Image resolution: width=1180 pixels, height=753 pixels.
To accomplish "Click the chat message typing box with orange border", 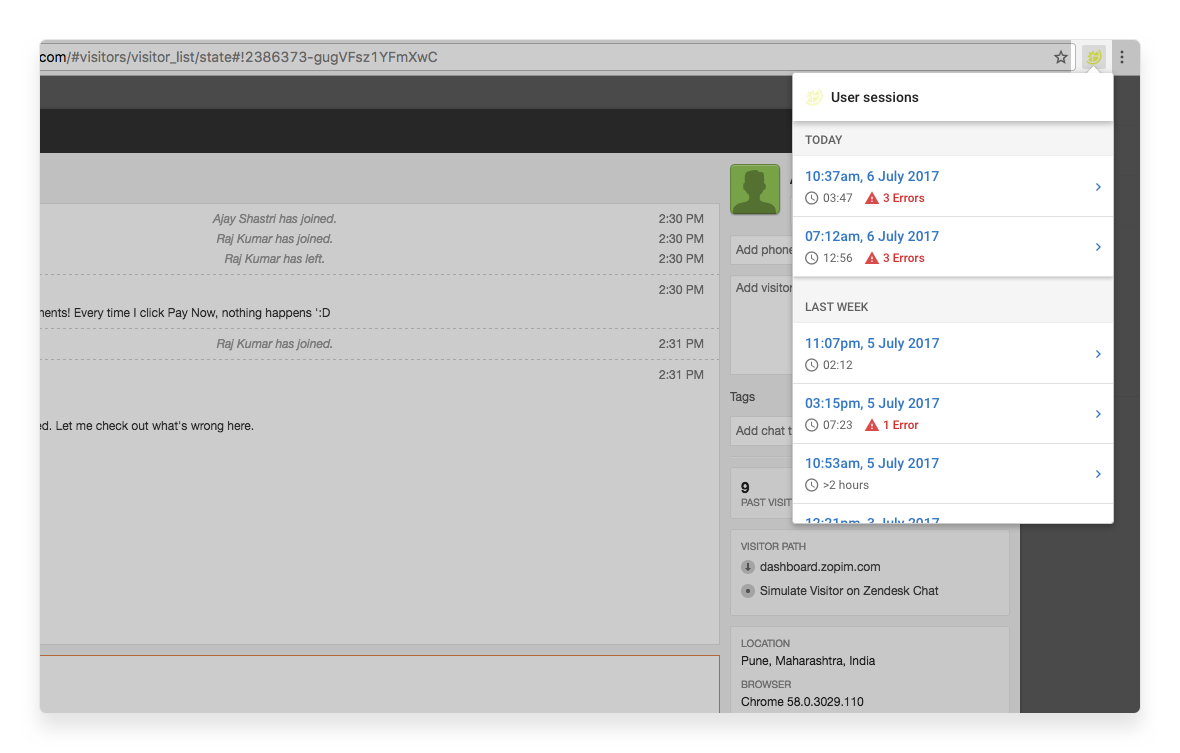I will (379, 684).
